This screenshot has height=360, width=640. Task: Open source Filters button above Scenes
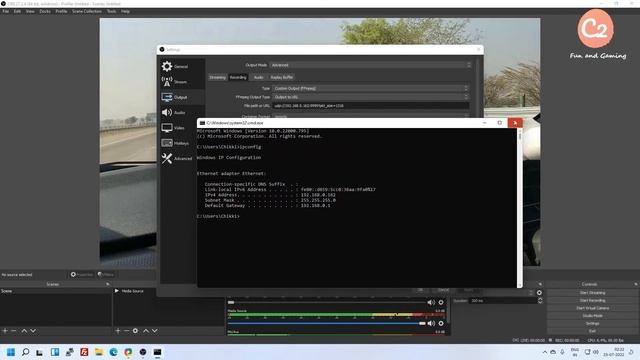pyautogui.click(x=106, y=275)
